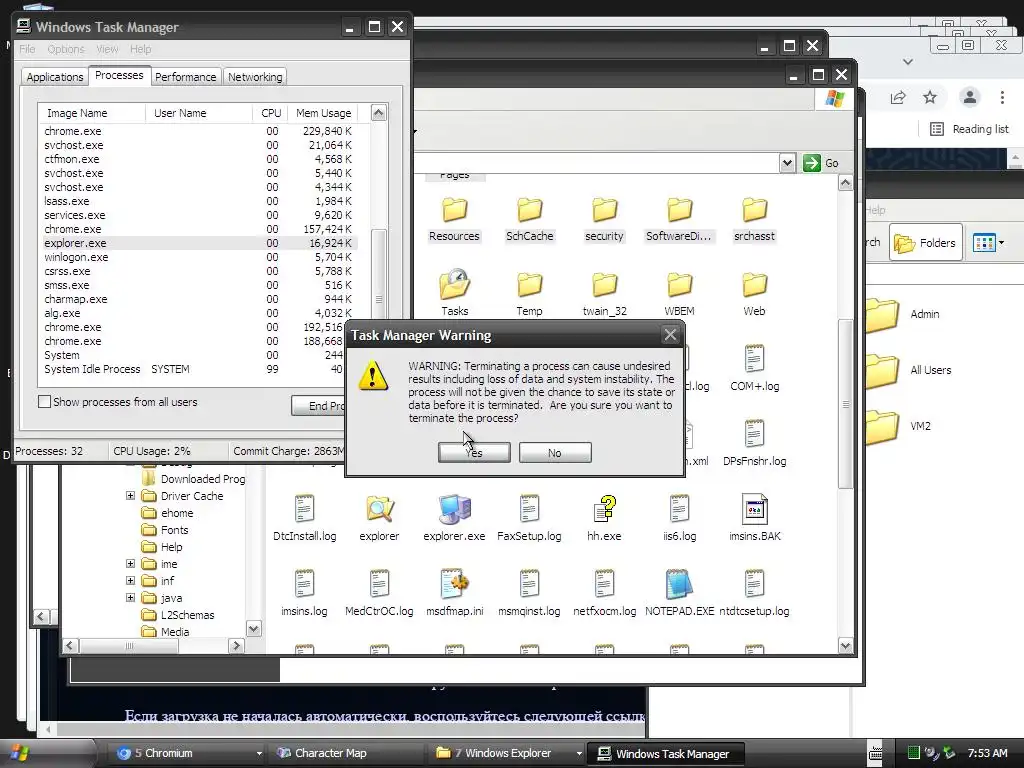Switch to the Networking tab

pyautogui.click(x=255, y=77)
